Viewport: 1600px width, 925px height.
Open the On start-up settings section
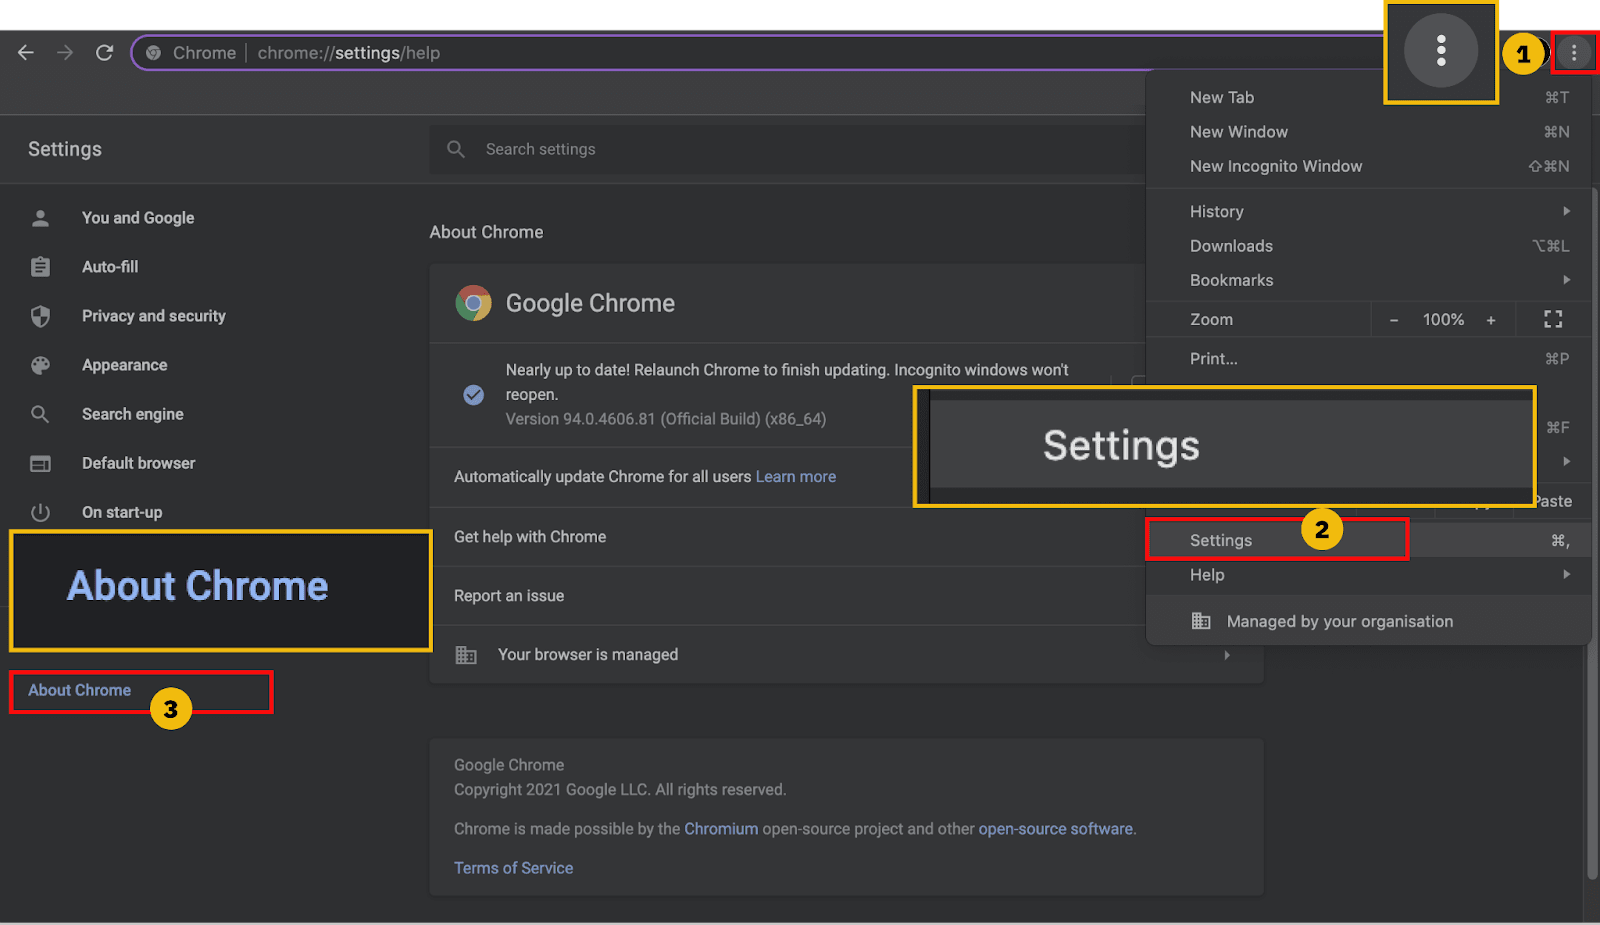tap(122, 512)
